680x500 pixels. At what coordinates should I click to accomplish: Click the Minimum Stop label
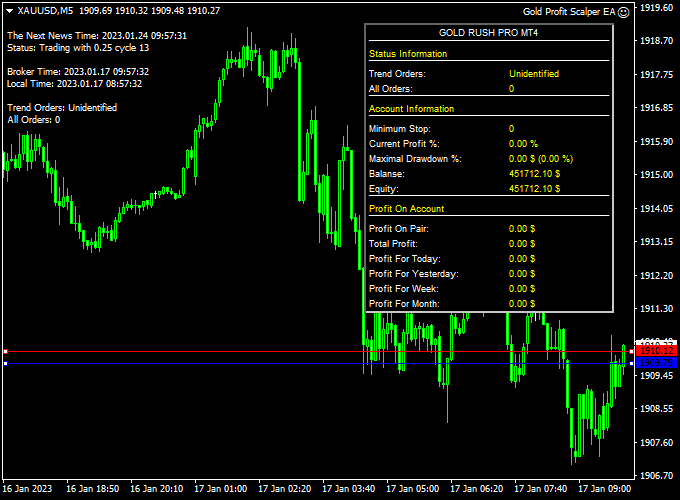tap(400, 129)
